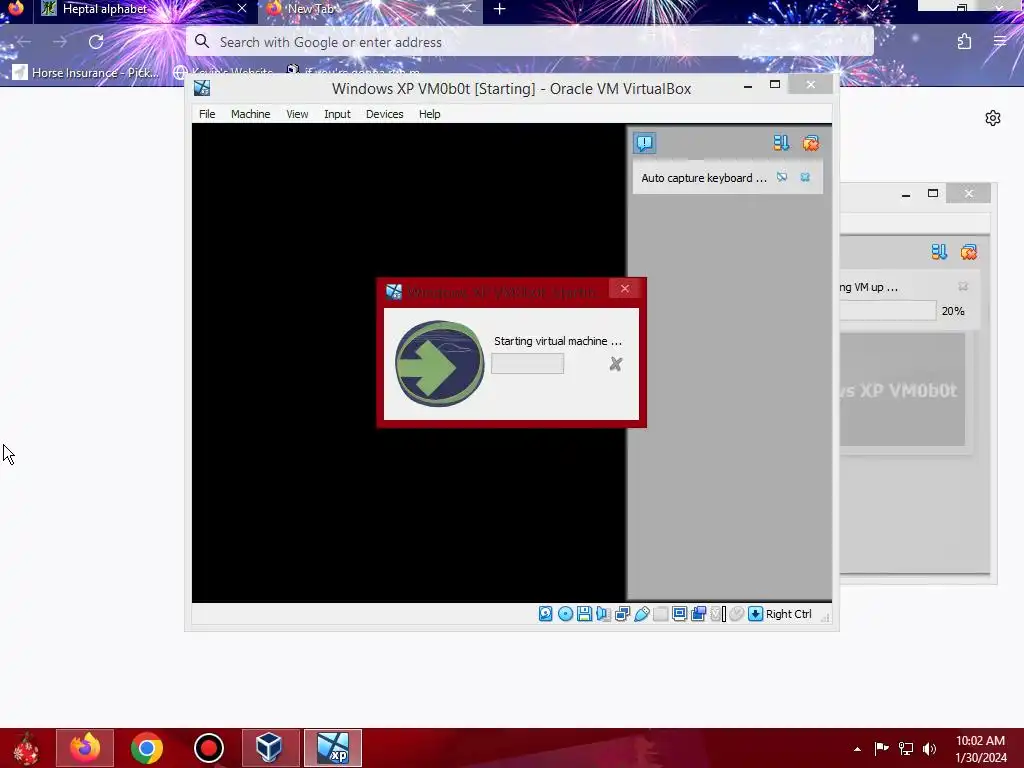This screenshot has width=1024, height=768.
Task: Click the Firefox reload button
Action: [96, 42]
